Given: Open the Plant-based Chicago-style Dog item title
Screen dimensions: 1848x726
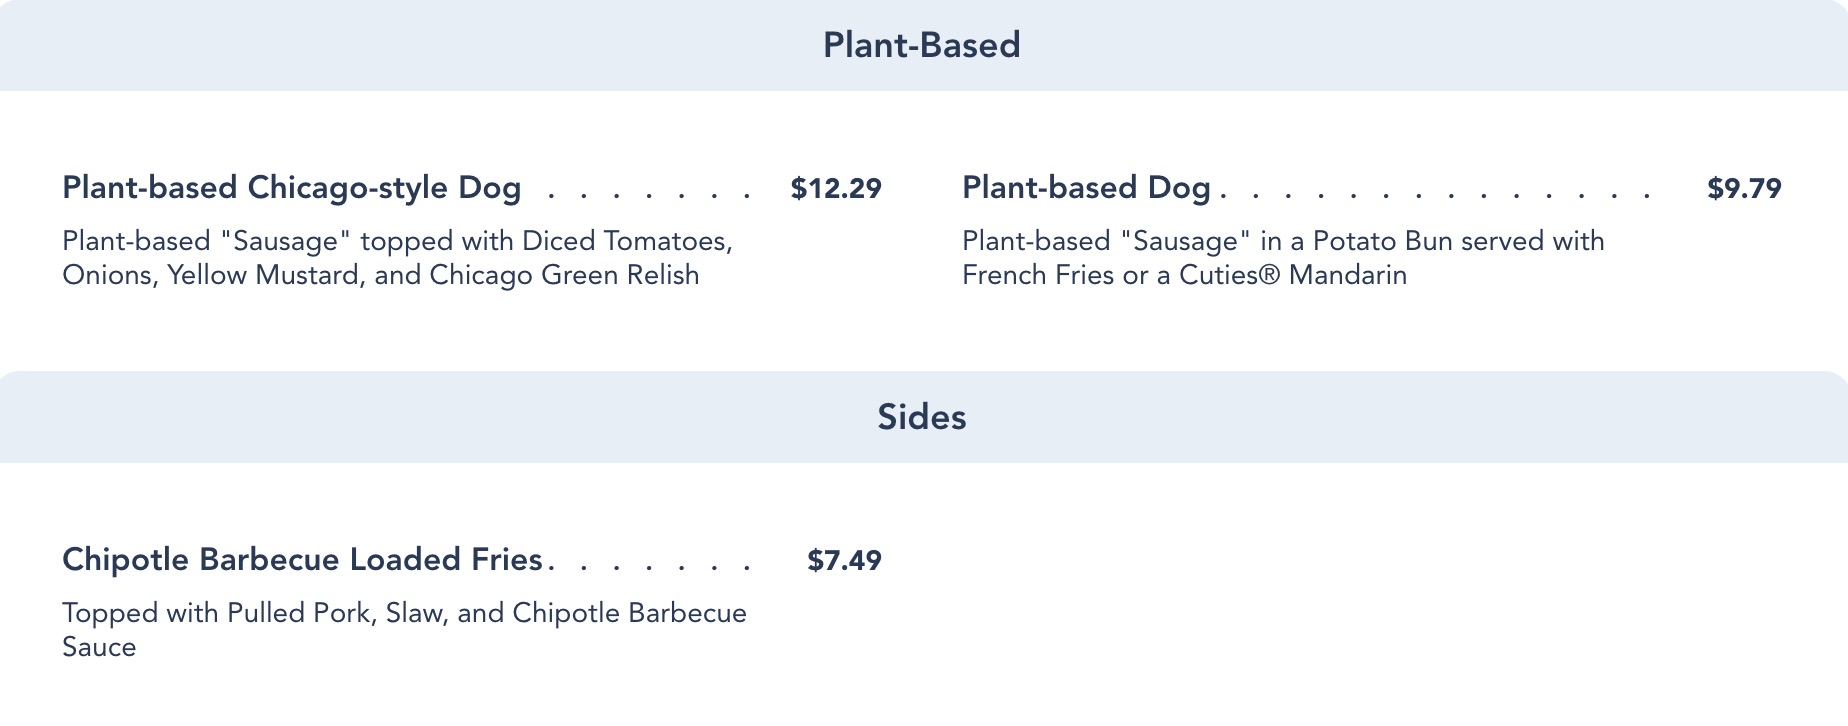Looking at the screenshot, I should [291, 188].
